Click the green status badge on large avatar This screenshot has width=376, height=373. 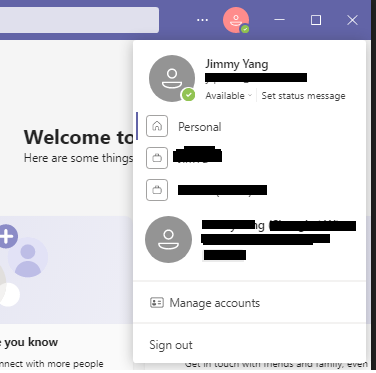[x=188, y=95]
